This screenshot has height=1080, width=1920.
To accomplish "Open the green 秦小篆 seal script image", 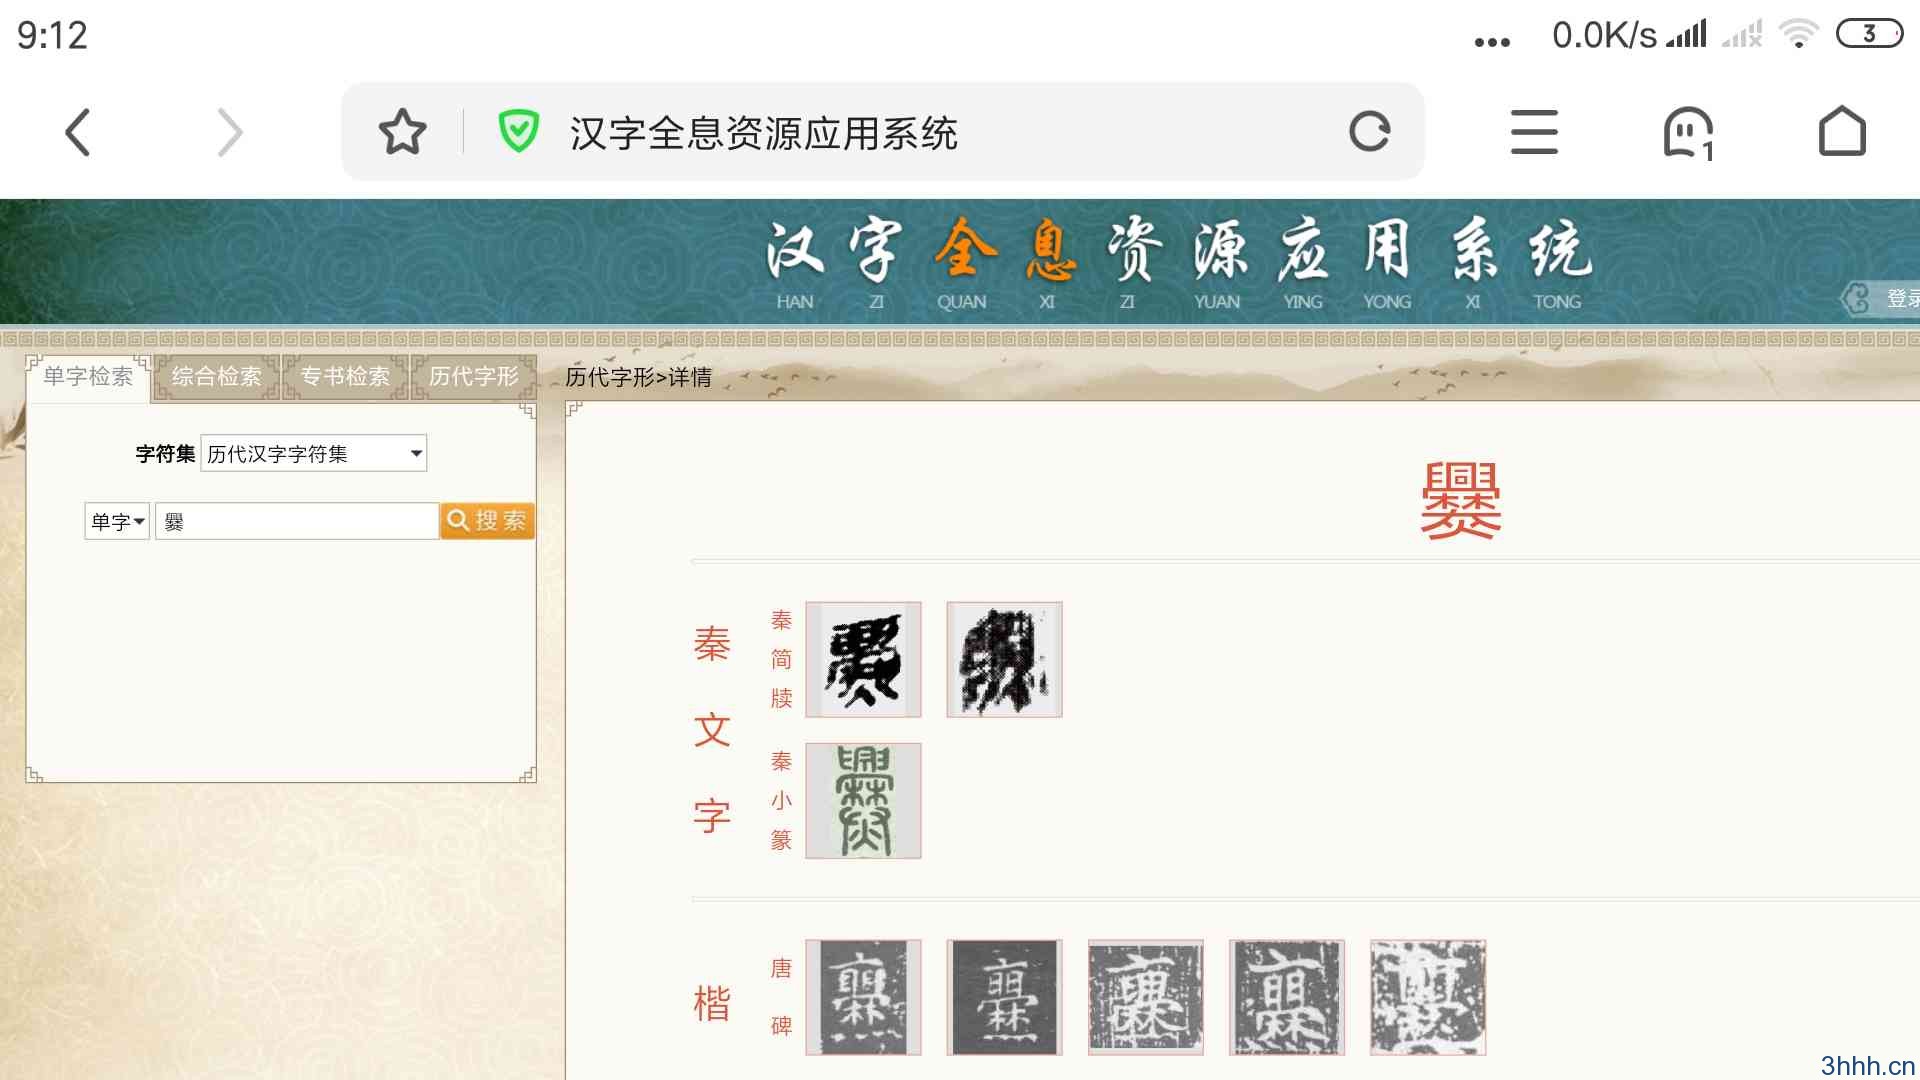I will pyautogui.click(x=863, y=801).
